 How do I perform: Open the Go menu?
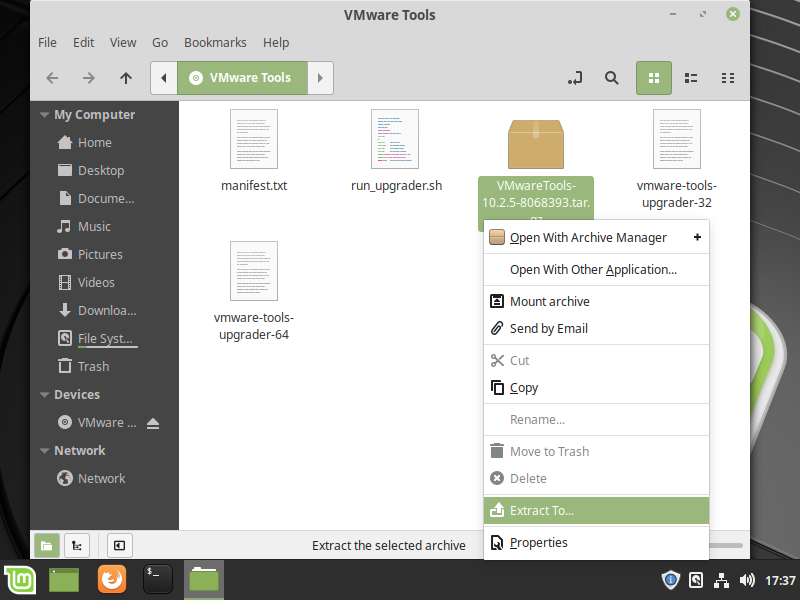(x=160, y=43)
